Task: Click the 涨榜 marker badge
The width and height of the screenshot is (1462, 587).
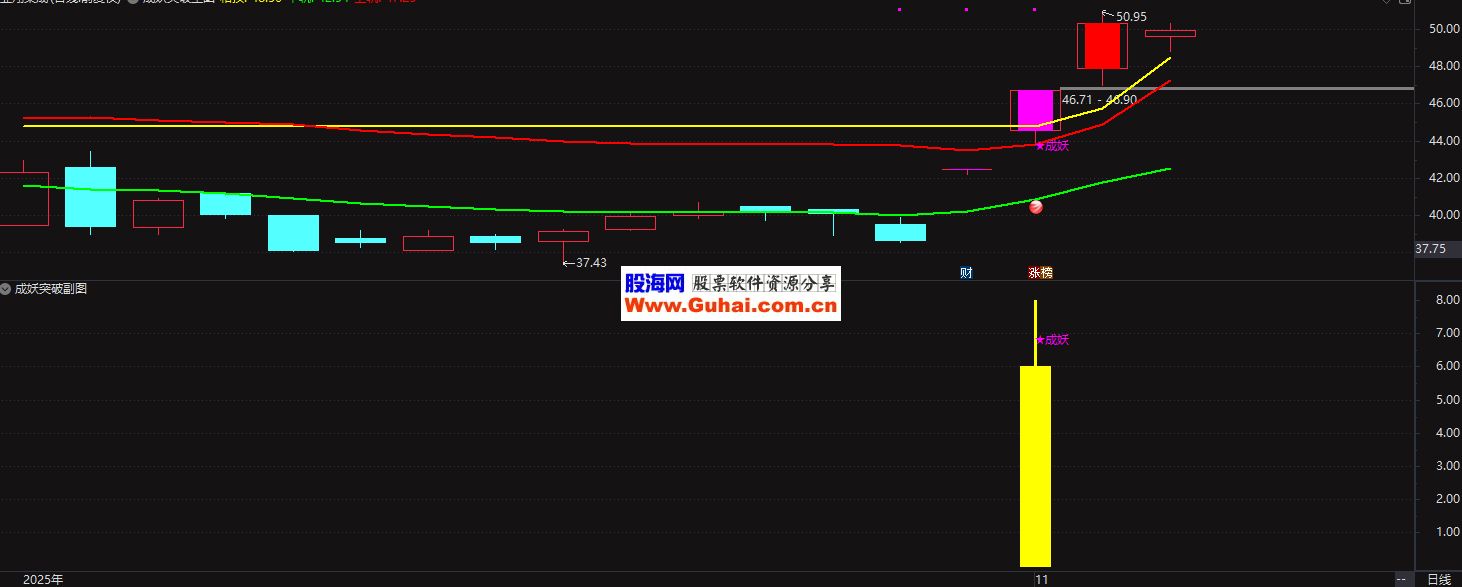Action: pyautogui.click(x=1040, y=272)
